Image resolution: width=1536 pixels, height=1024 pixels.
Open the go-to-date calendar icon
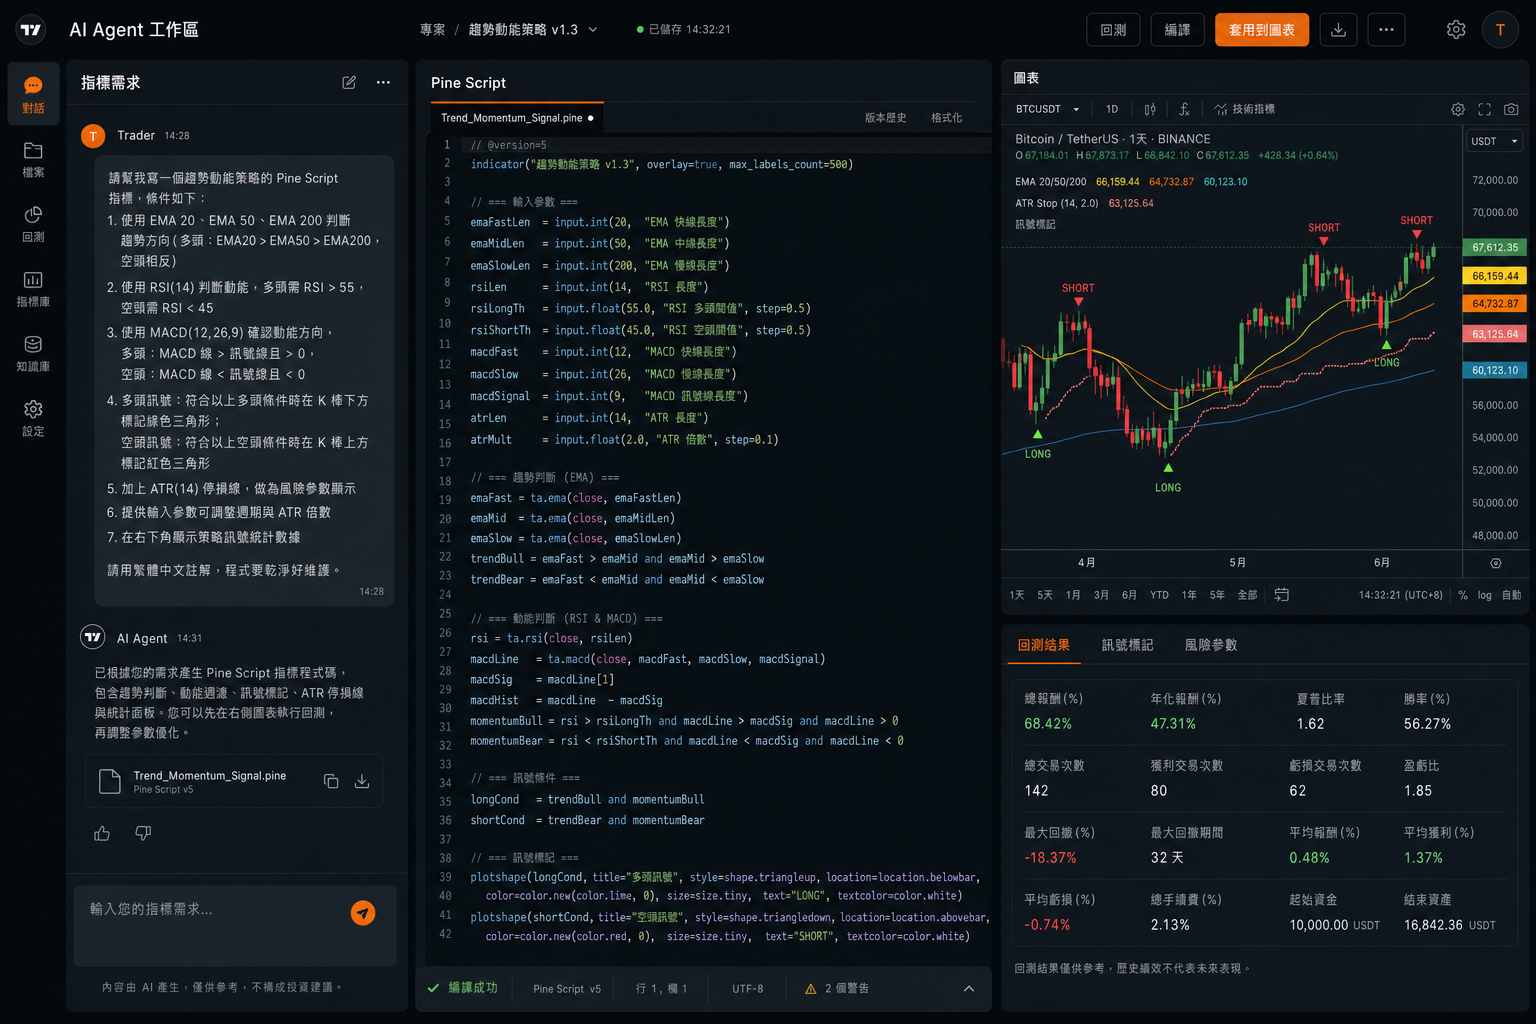(1281, 594)
